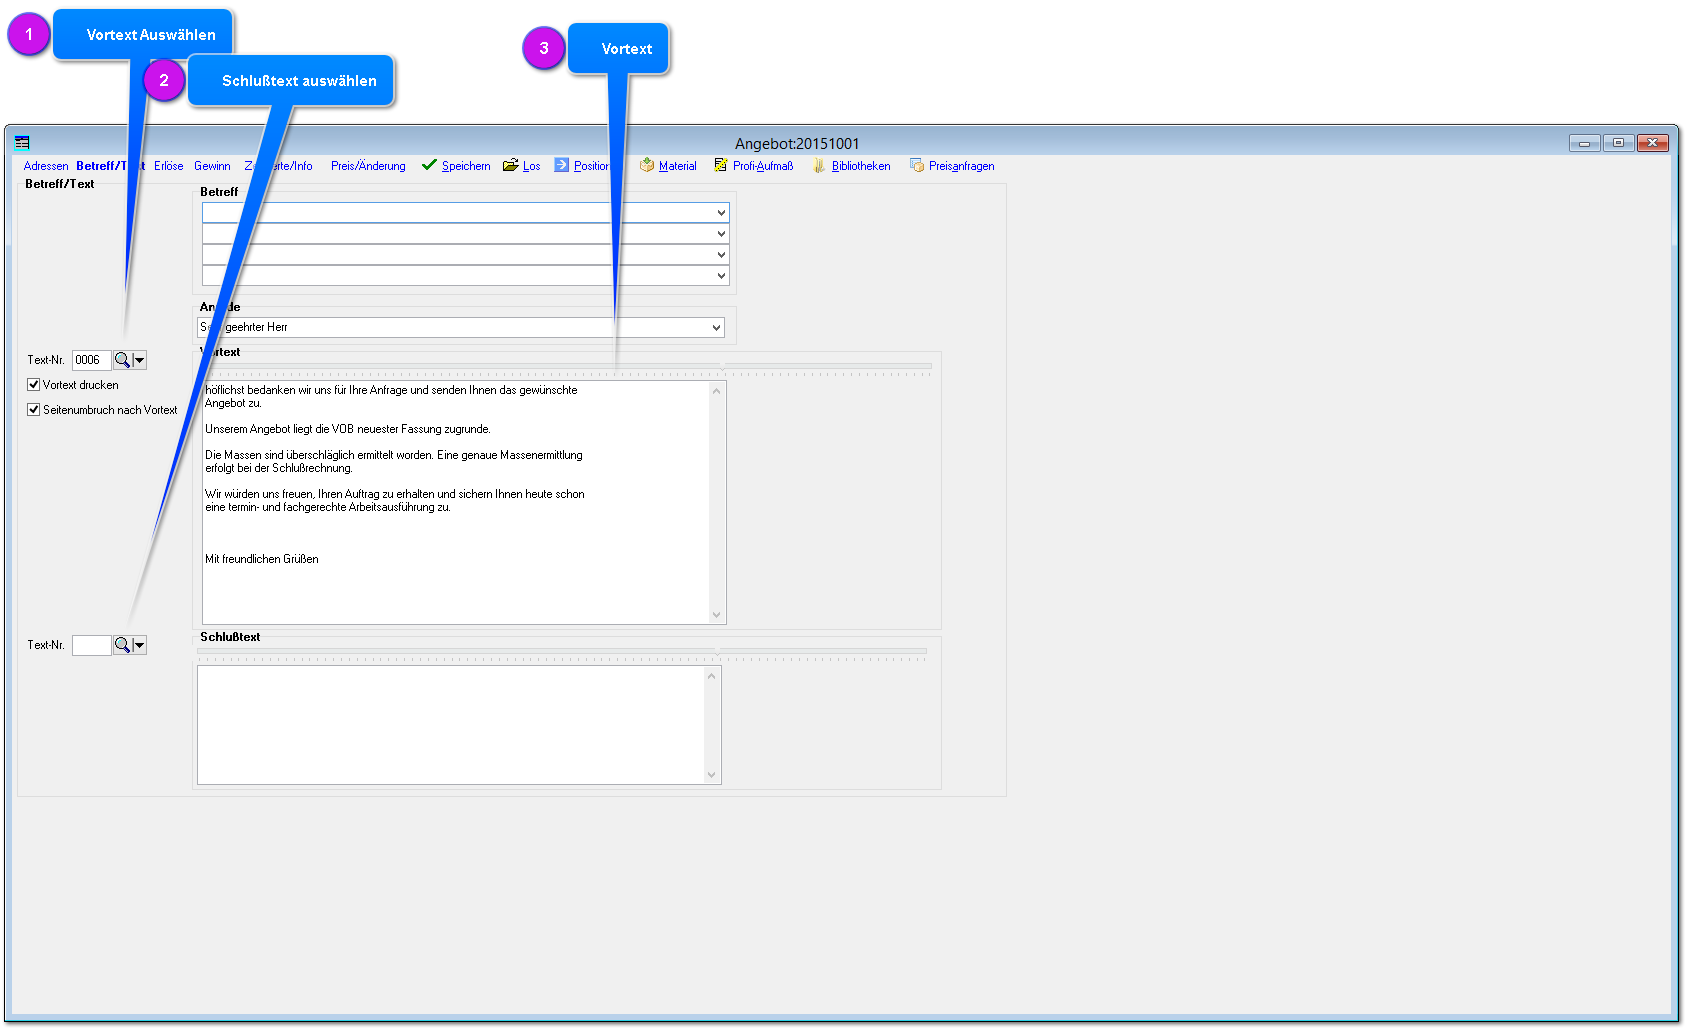Click the Vortext scrollbar down arrow

pos(716,614)
